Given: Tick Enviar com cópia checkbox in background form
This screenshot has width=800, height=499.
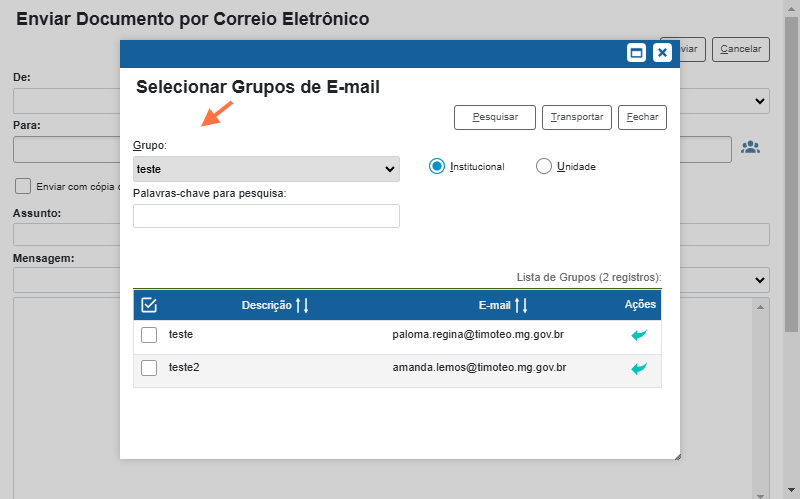Looking at the screenshot, I should pyautogui.click(x=22, y=186).
